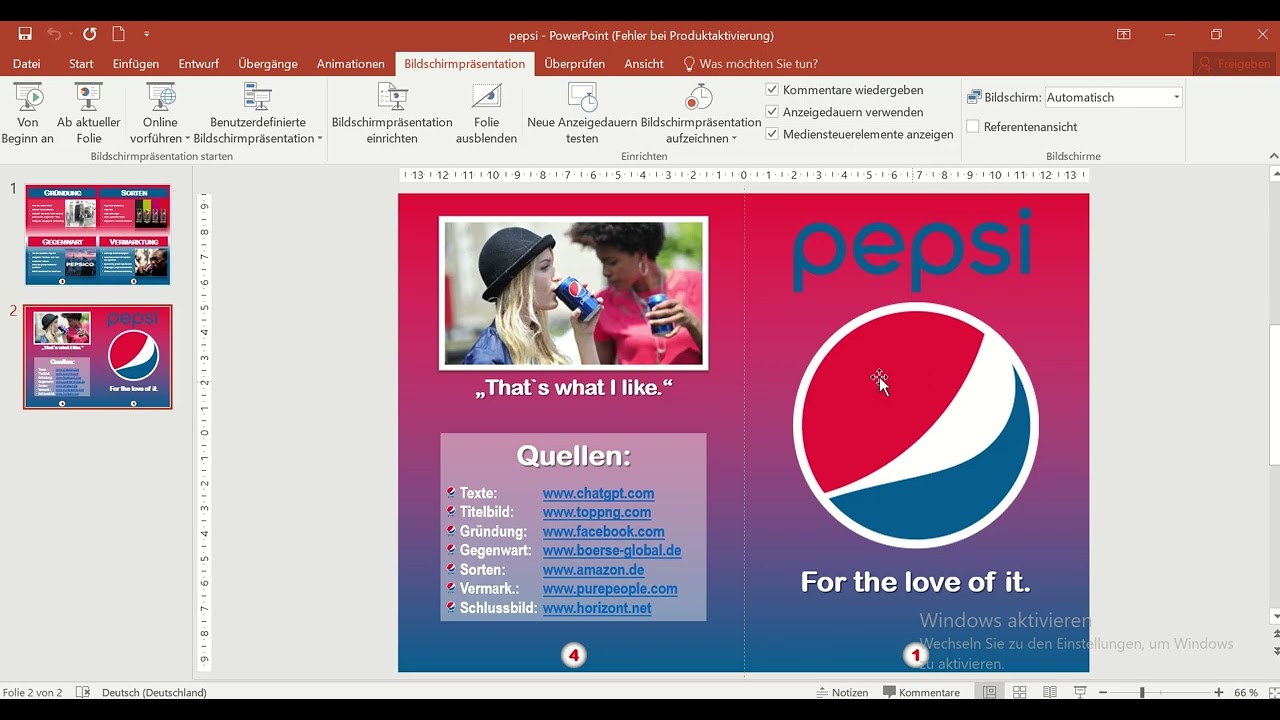Switch to the Animationen tab
Image resolution: width=1280 pixels, height=720 pixels.
click(351, 64)
